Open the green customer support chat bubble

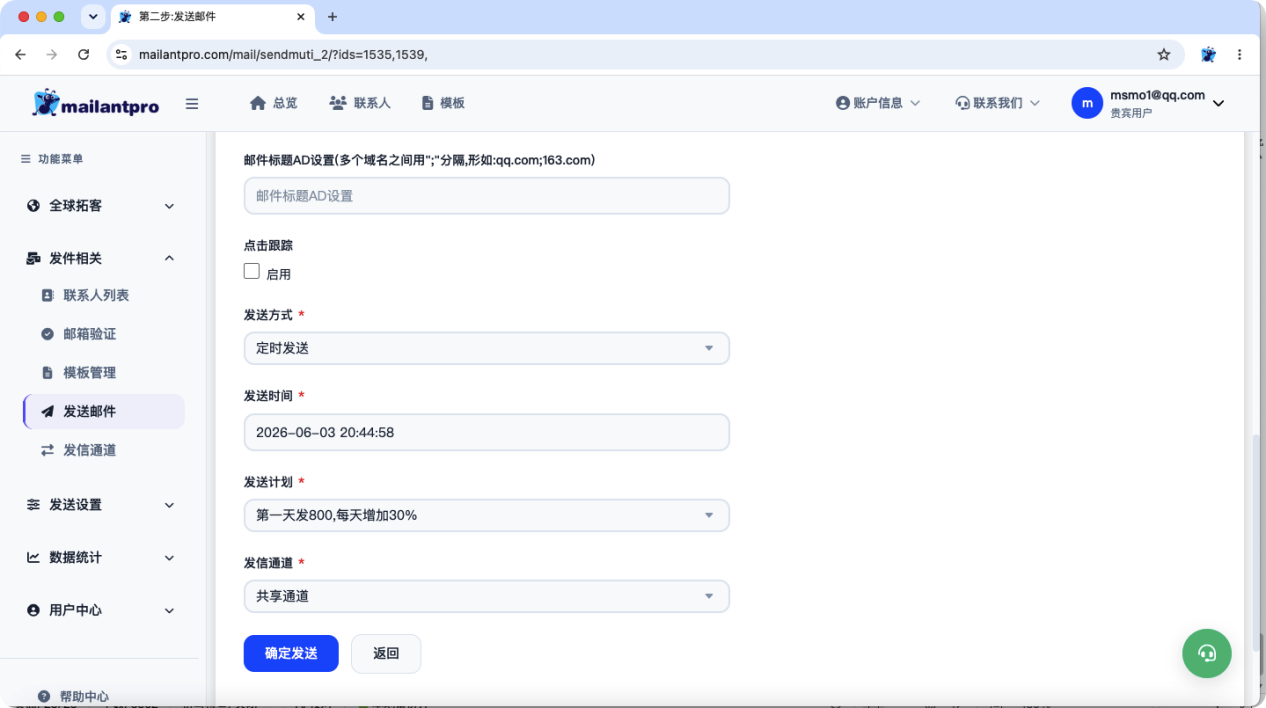tap(1207, 654)
